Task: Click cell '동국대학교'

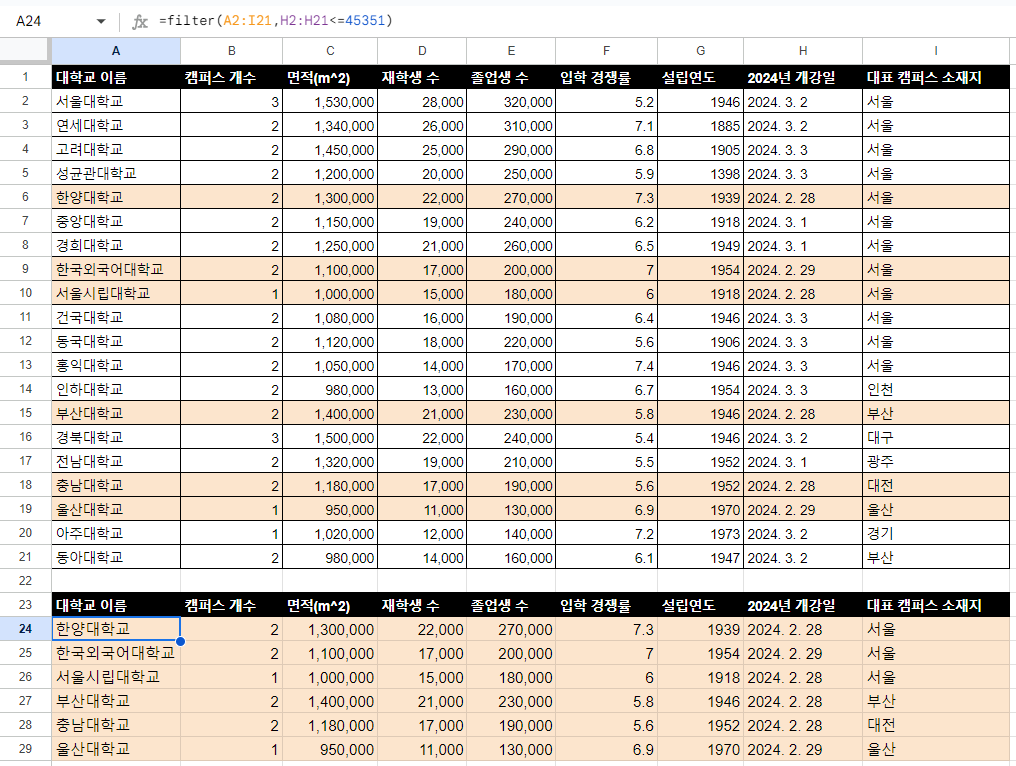Action: click(116, 342)
